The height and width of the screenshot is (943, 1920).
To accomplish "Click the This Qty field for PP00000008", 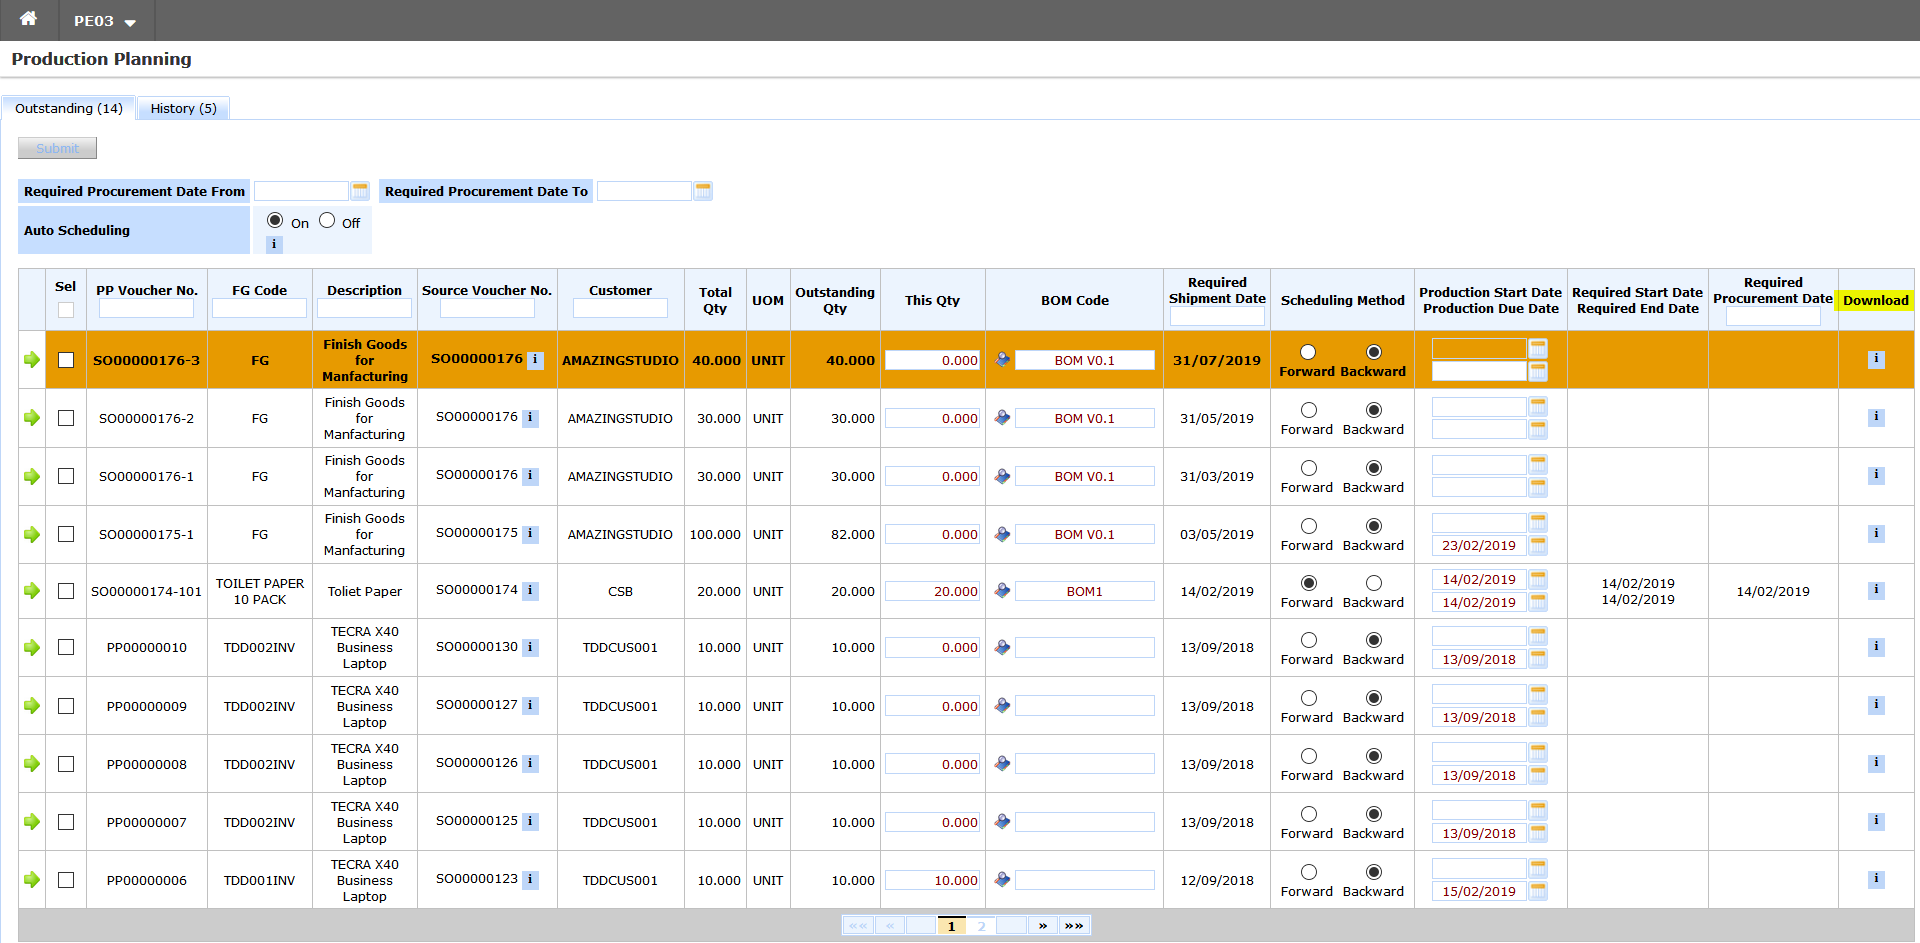I will pos(932,765).
